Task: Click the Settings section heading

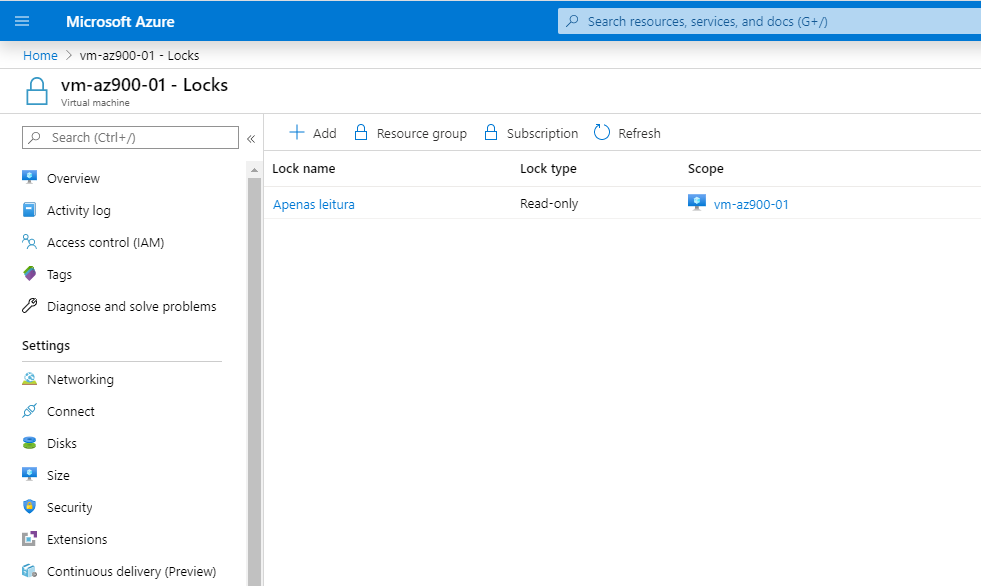Action: coord(46,345)
